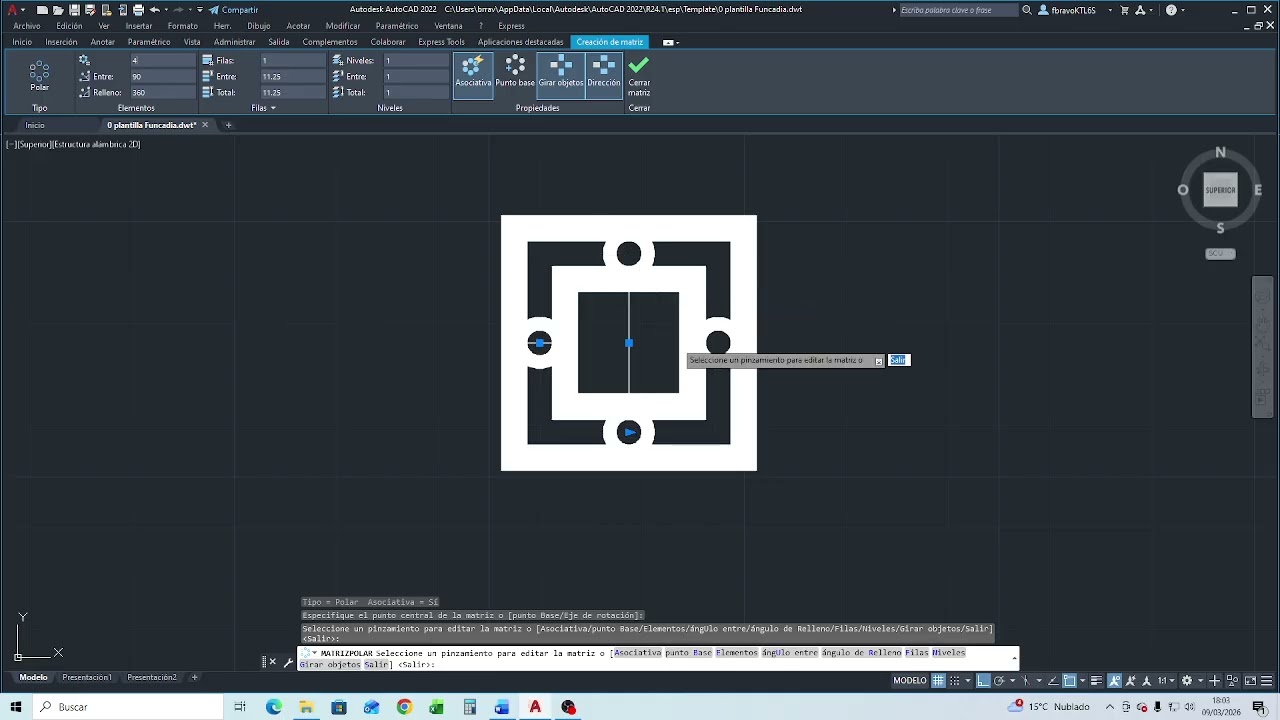The width and height of the screenshot is (1280, 720).
Task: Click the command line customize wrench icon
Action: click(288, 662)
